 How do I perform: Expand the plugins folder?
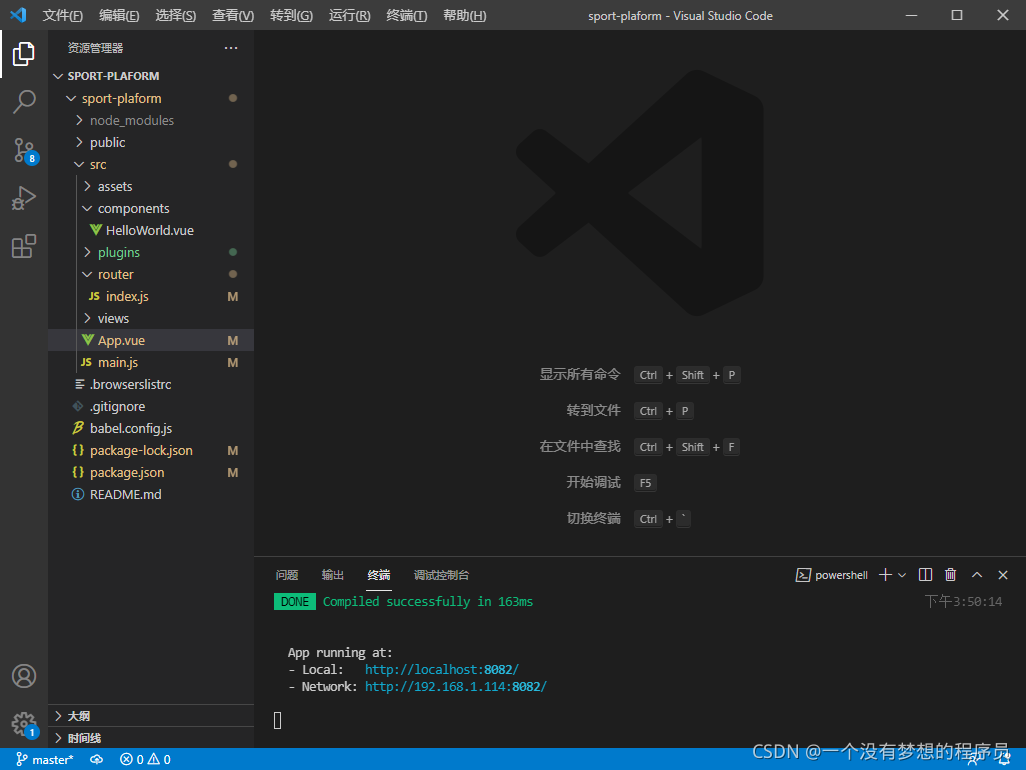(x=150, y=253)
